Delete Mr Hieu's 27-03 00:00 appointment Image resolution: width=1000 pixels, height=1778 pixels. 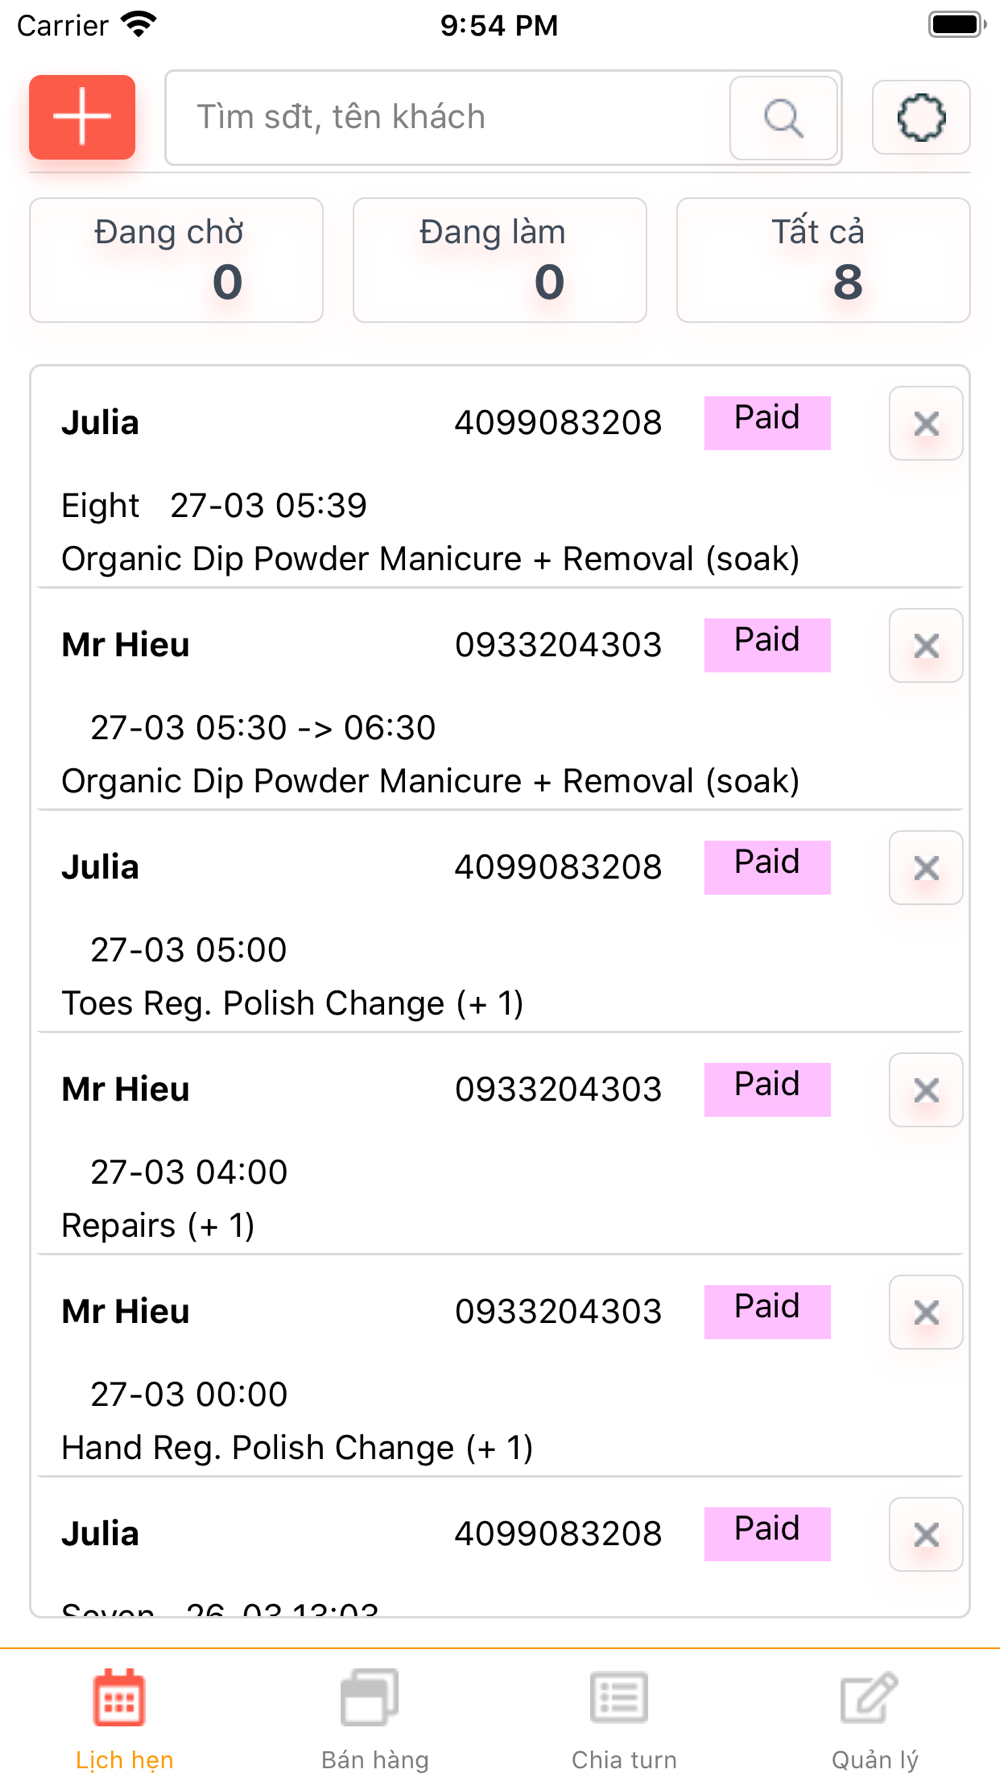926,1311
